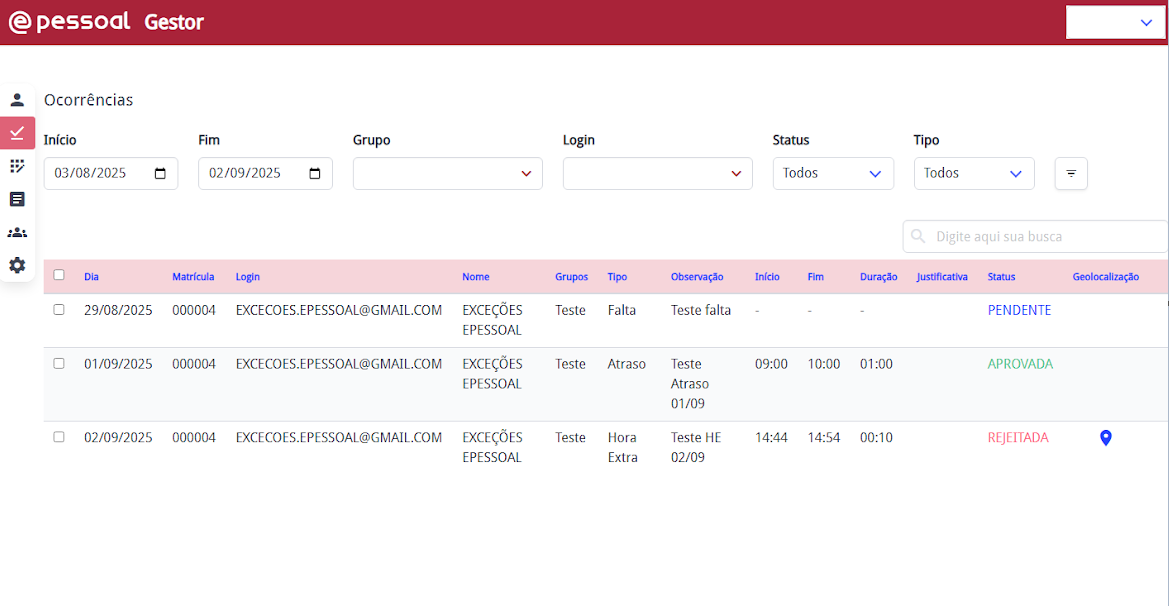
Task: Open the reports document icon in sidebar
Action: 17,199
